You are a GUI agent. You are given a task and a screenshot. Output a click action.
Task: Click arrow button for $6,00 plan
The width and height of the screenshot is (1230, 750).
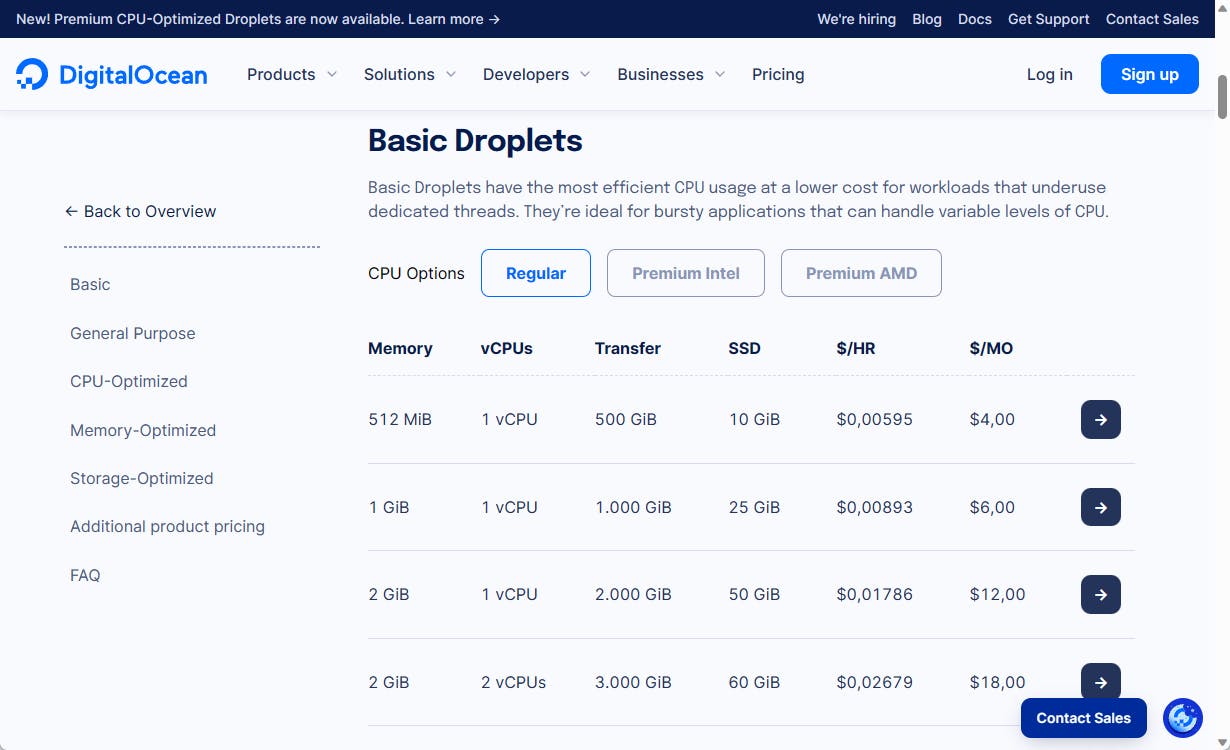tap(1101, 507)
